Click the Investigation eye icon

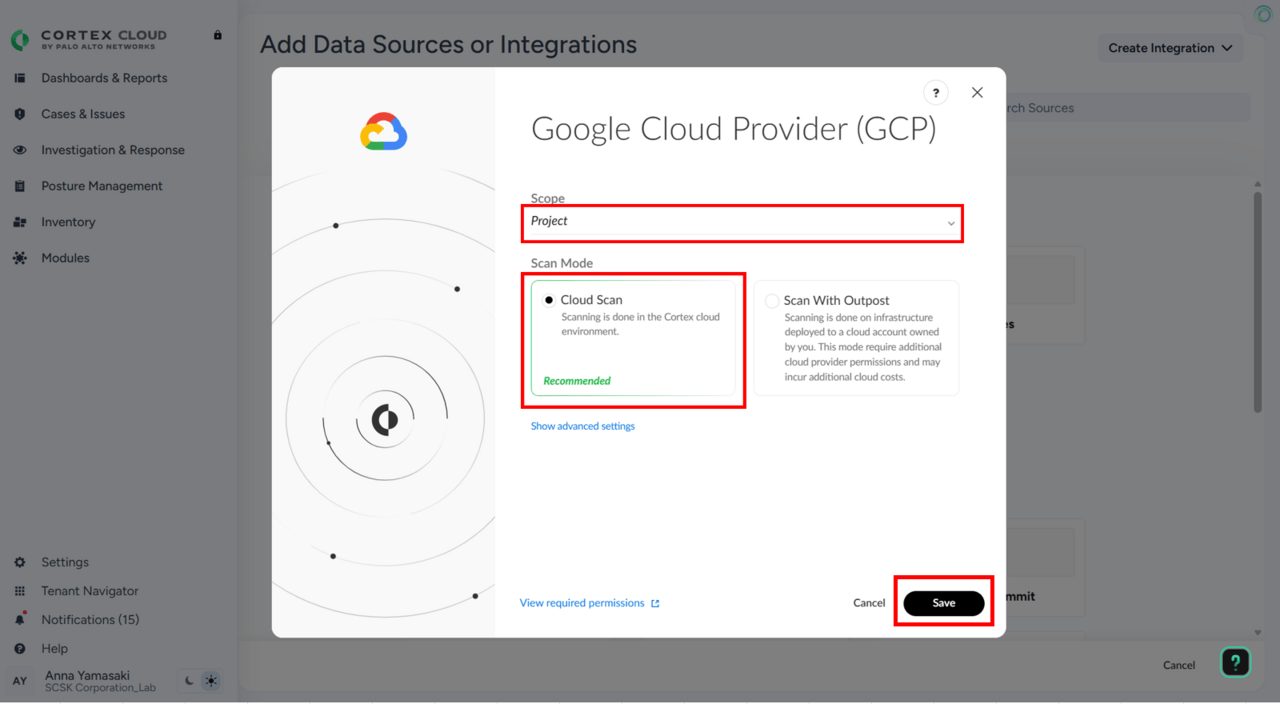pos(20,150)
